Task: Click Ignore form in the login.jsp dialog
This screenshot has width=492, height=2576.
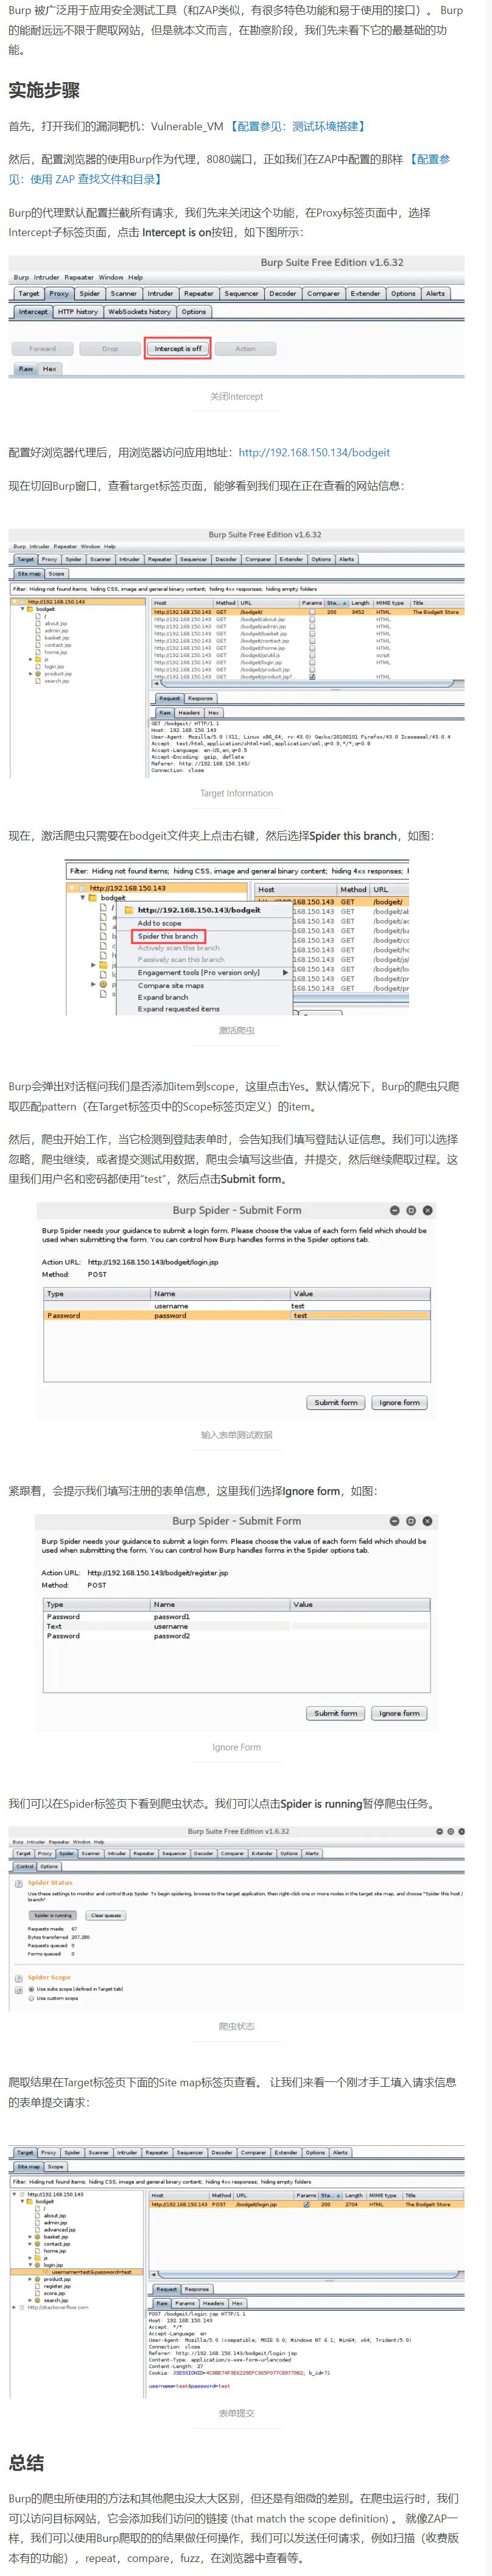Action: click(400, 1403)
